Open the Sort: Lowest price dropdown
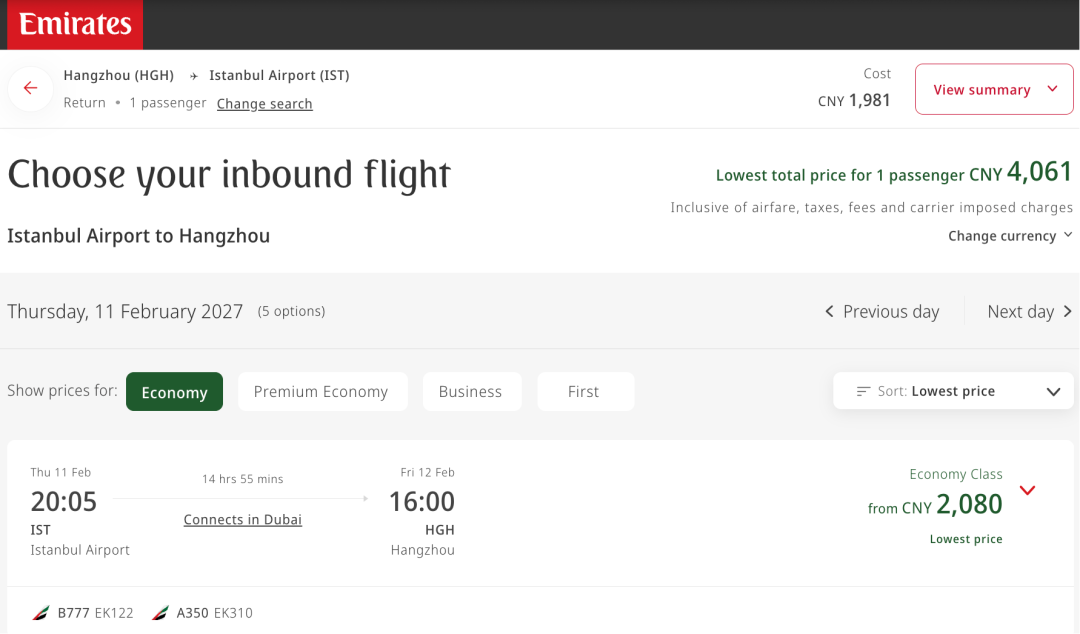The width and height of the screenshot is (1080, 634). (953, 391)
